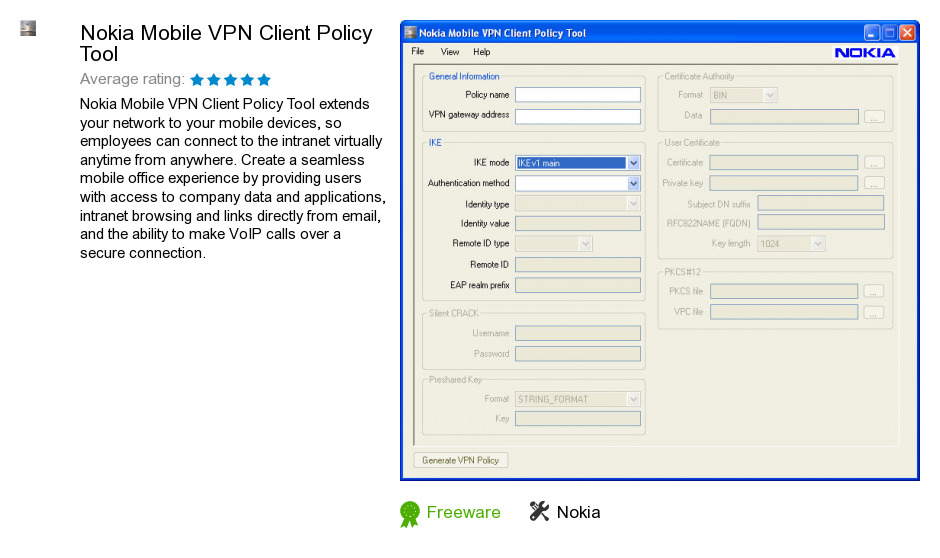The height and width of the screenshot is (558, 940).
Task: Click the EAP realm prefix field
Action: tap(577, 285)
